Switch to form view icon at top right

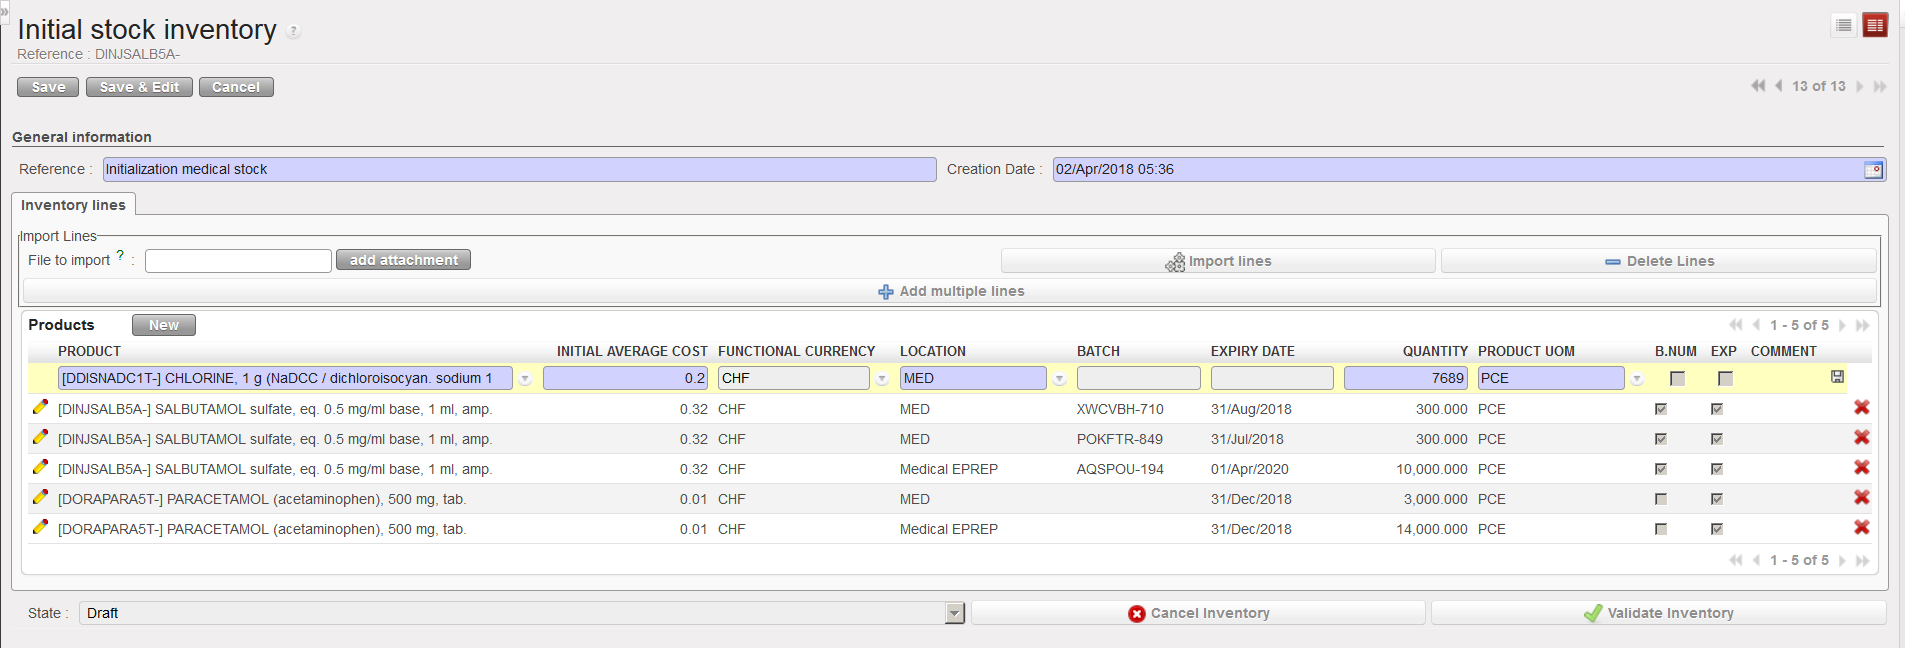point(1875,25)
